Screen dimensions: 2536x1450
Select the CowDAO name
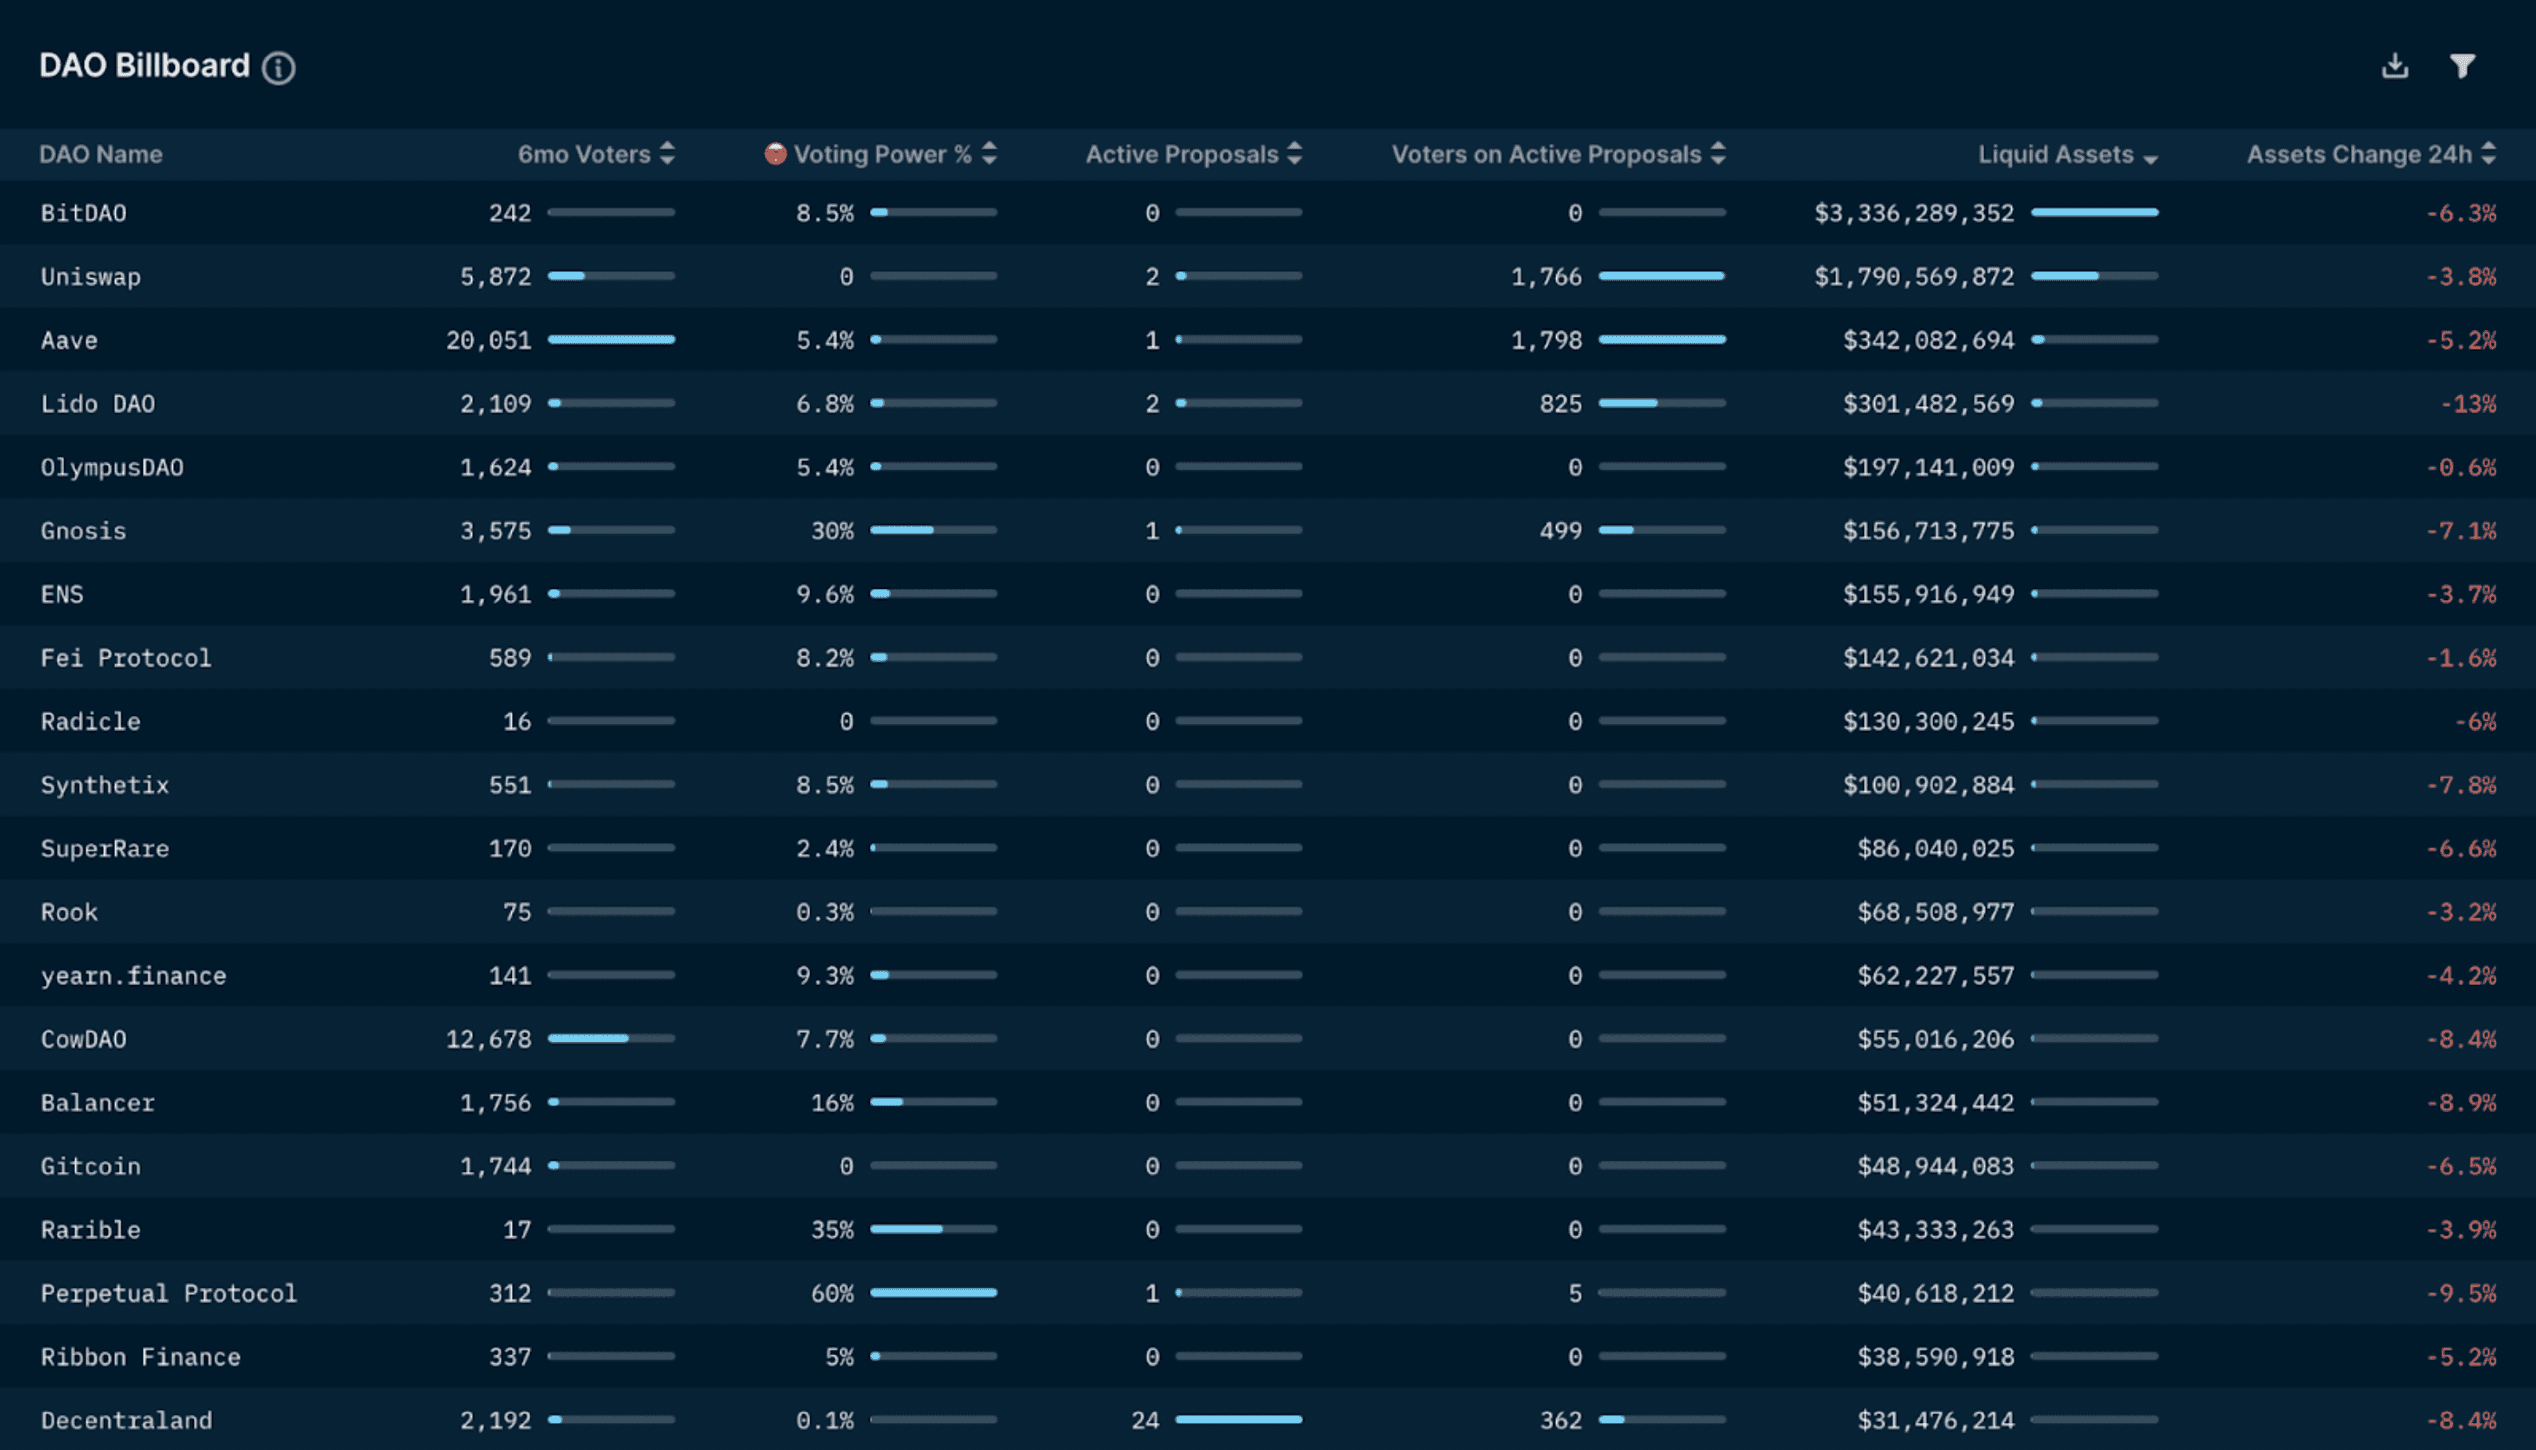point(83,1039)
